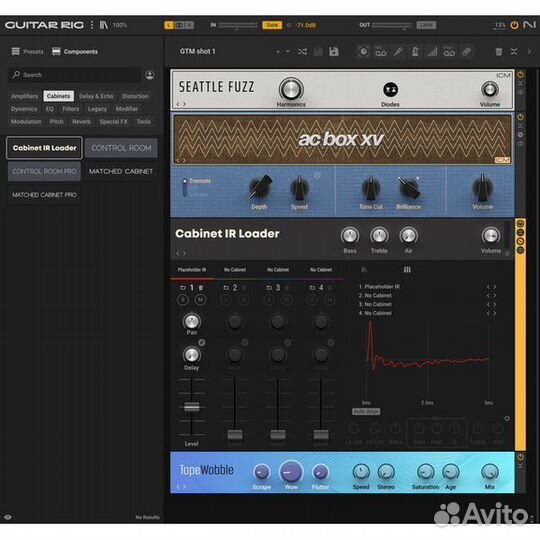Screen dimensions: 540x540
Task: Click the second tape deck icon
Action: 449,52
